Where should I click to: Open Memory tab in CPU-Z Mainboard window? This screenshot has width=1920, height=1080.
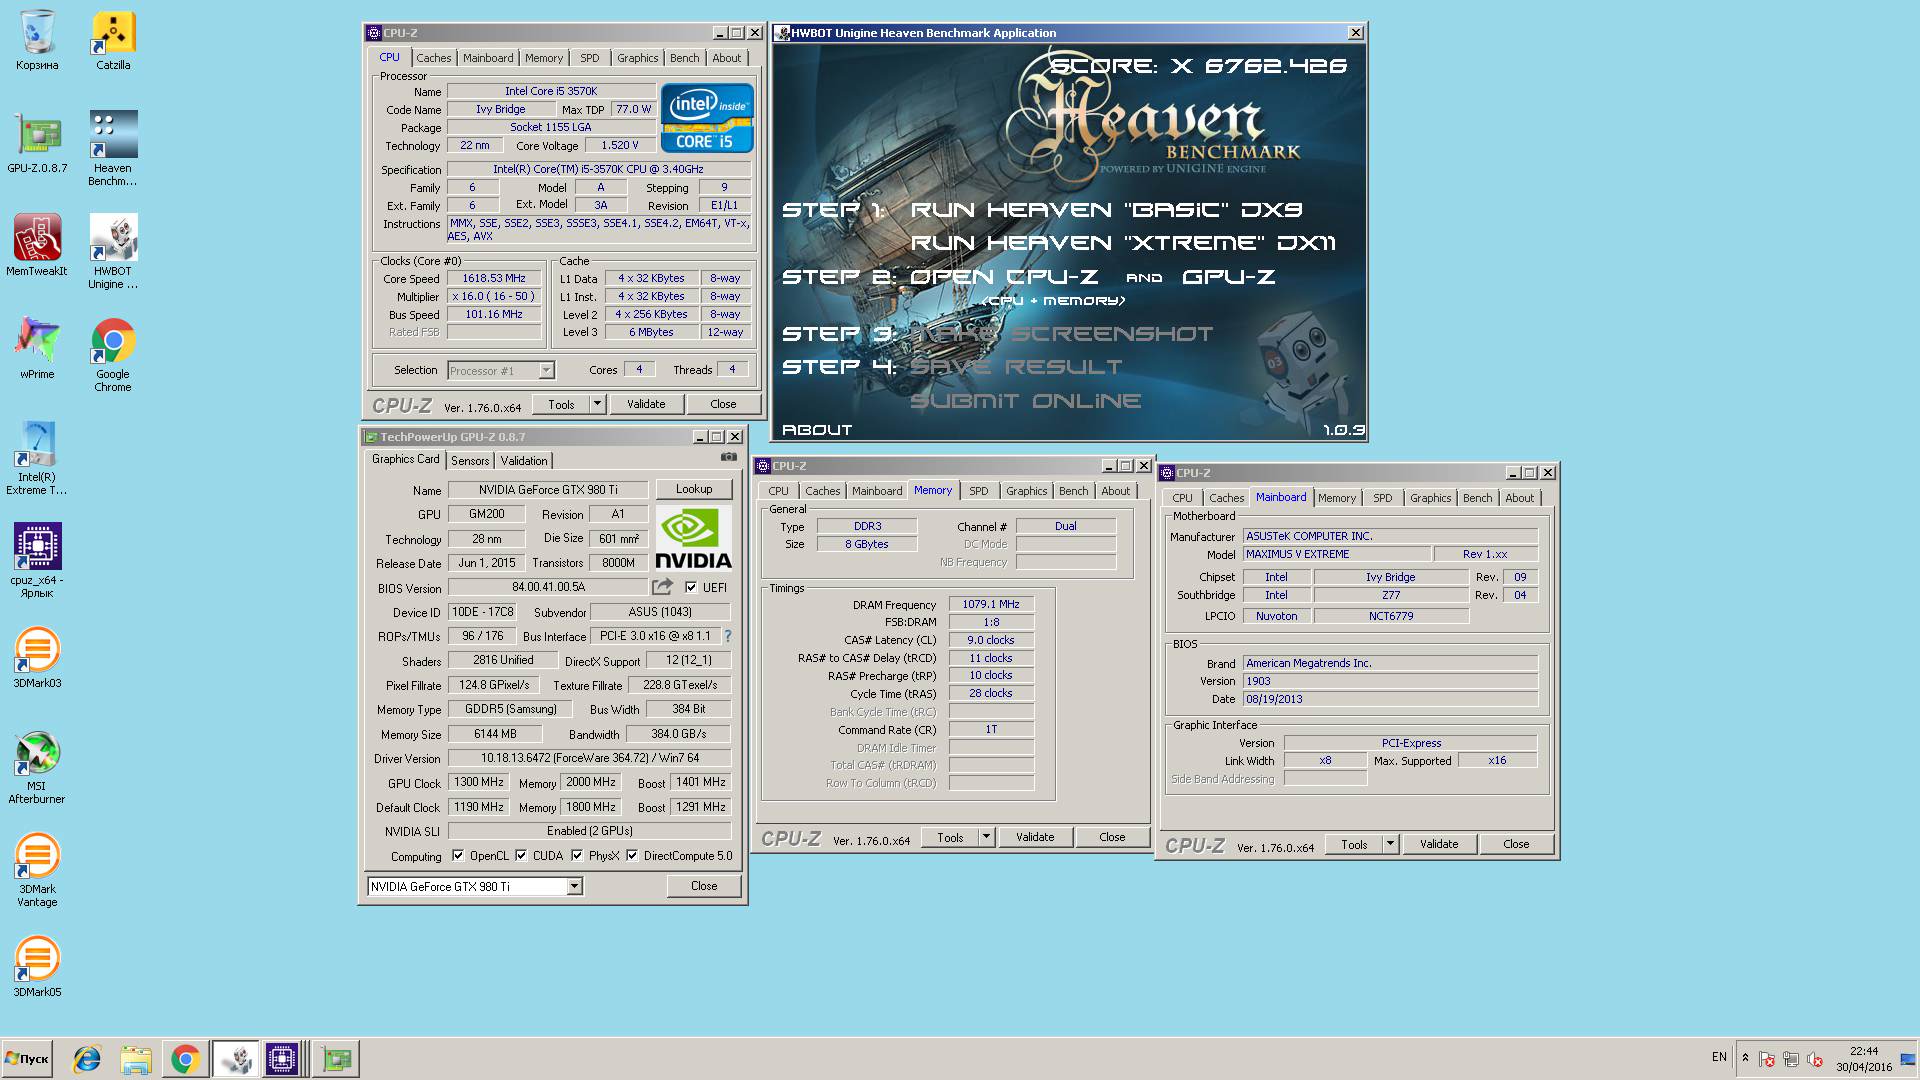coord(1336,498)
